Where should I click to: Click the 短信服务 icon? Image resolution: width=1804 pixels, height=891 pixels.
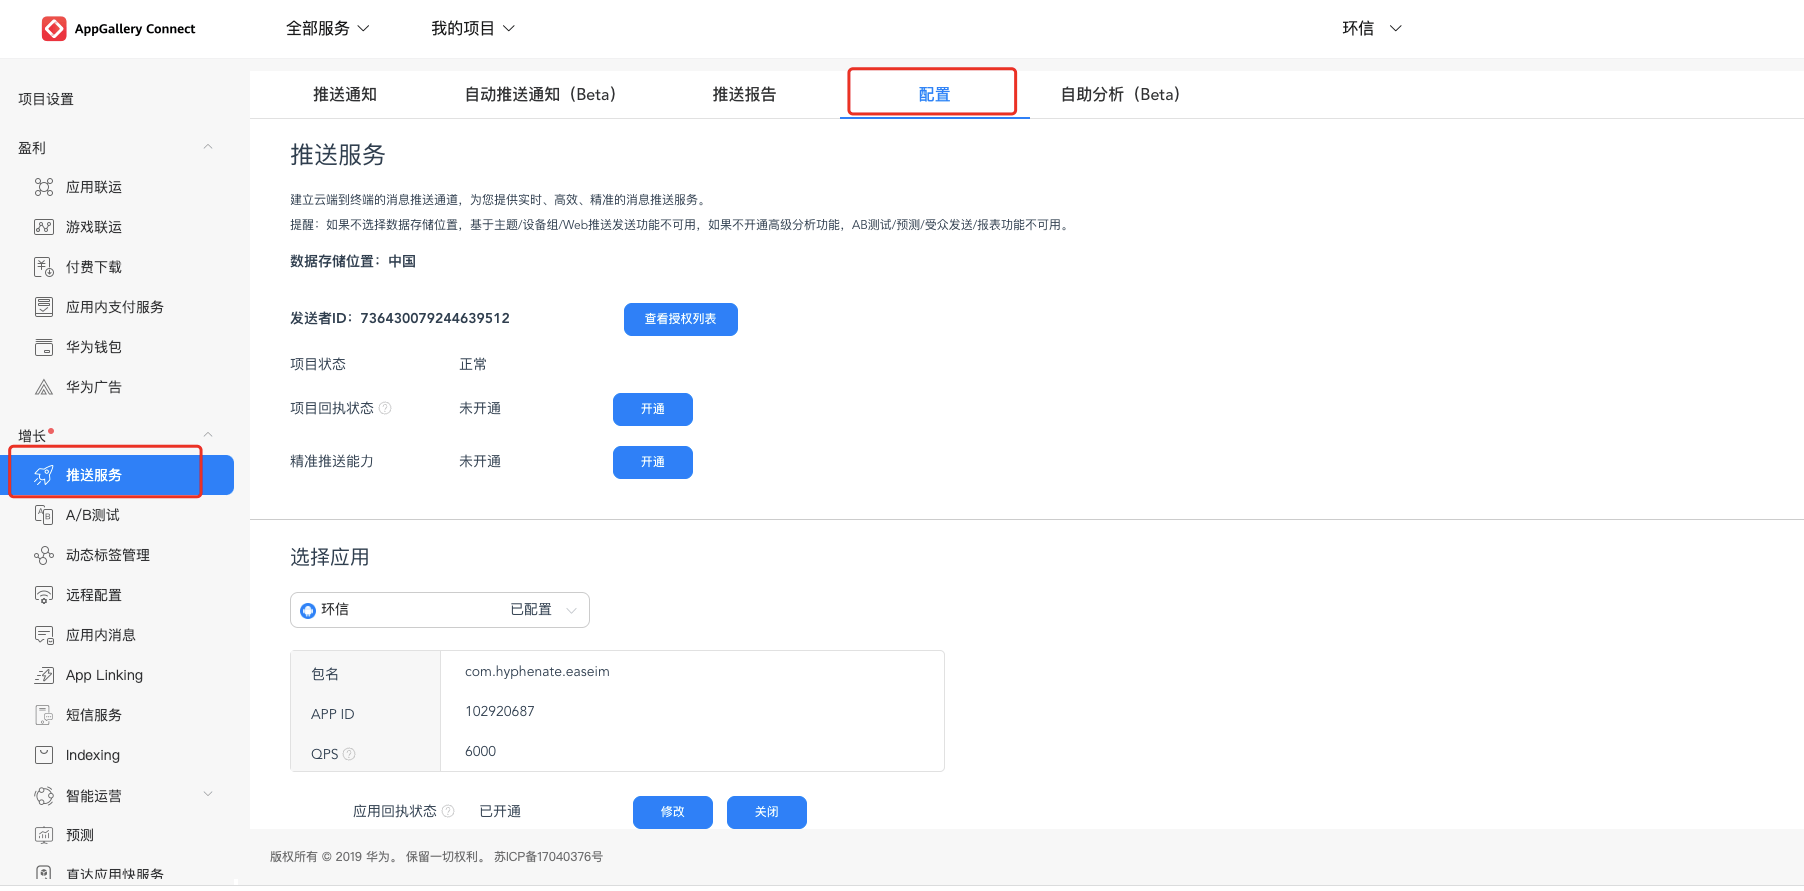coord(44,715)
